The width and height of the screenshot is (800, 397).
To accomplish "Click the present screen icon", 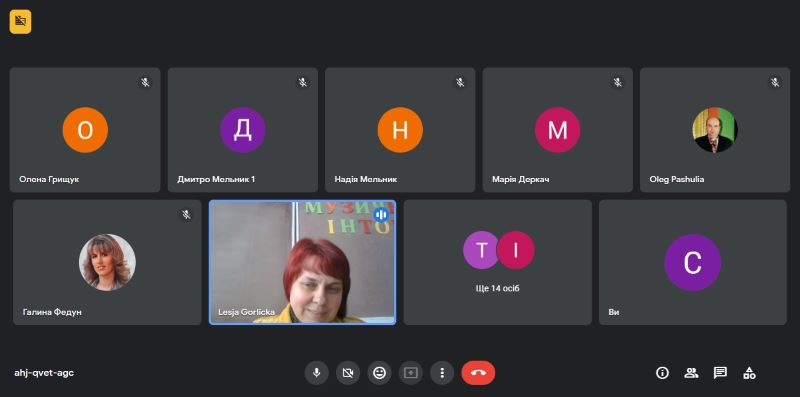I will pos(411,373).
